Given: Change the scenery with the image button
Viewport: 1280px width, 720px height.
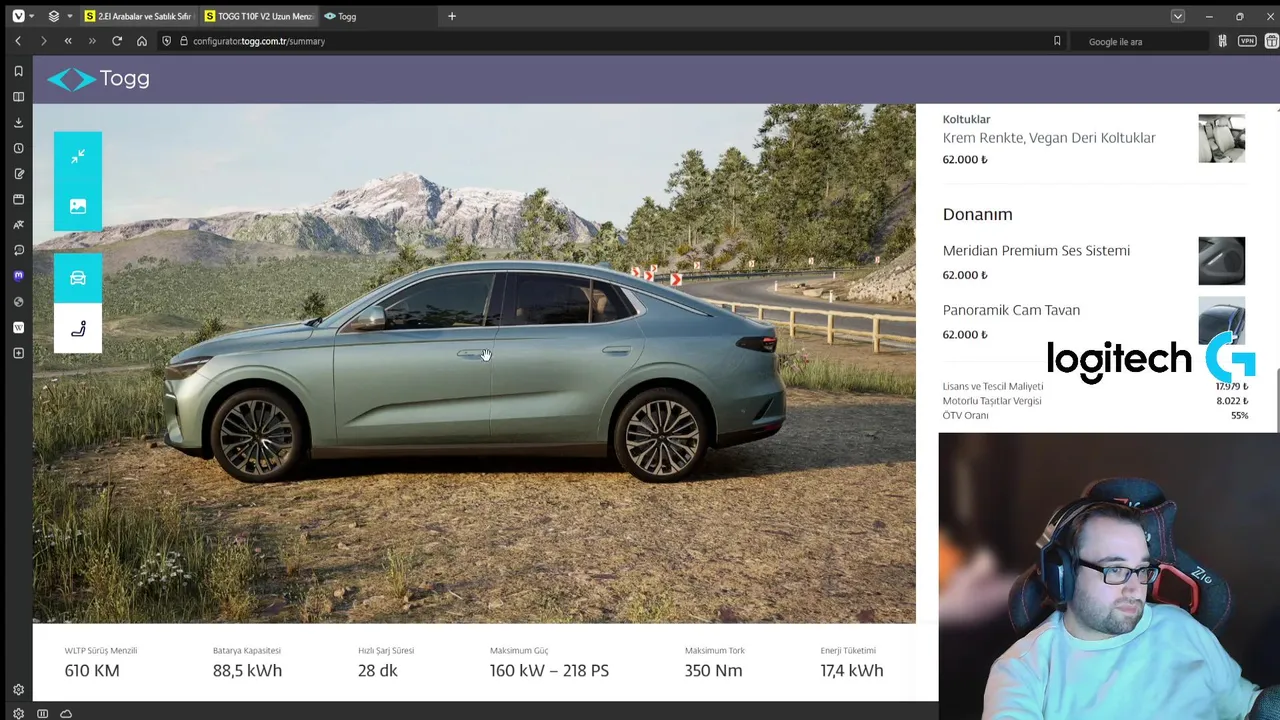Looking at the screenshot, I should [x=78, y=206].
